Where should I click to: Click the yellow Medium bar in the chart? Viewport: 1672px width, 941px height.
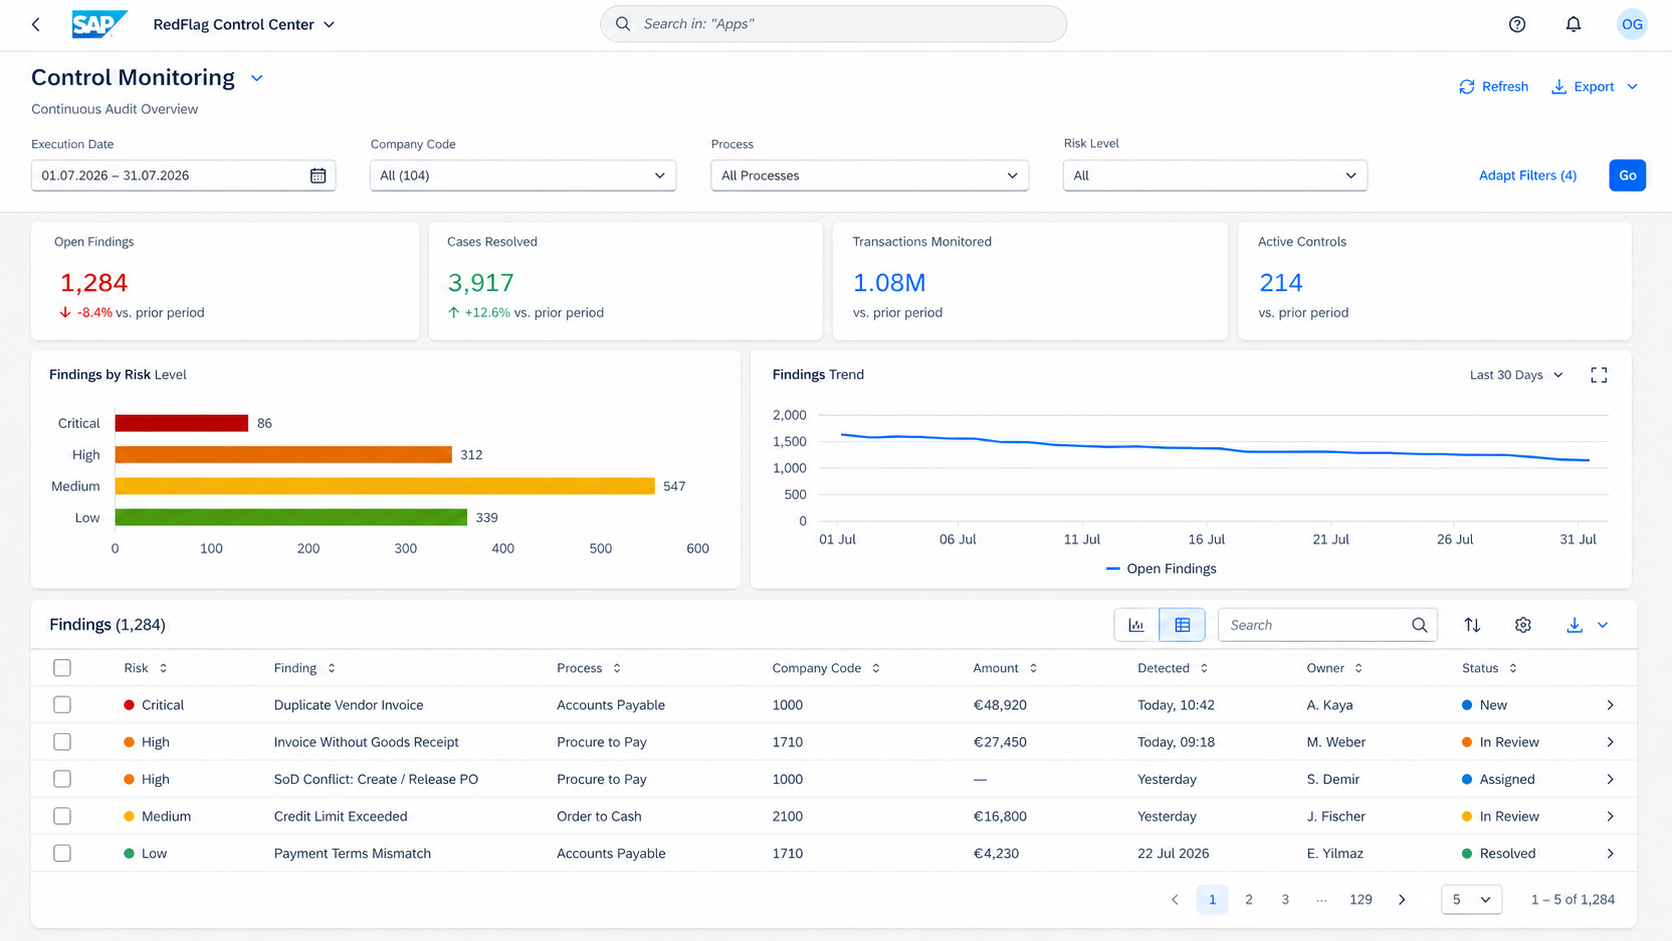385,486
